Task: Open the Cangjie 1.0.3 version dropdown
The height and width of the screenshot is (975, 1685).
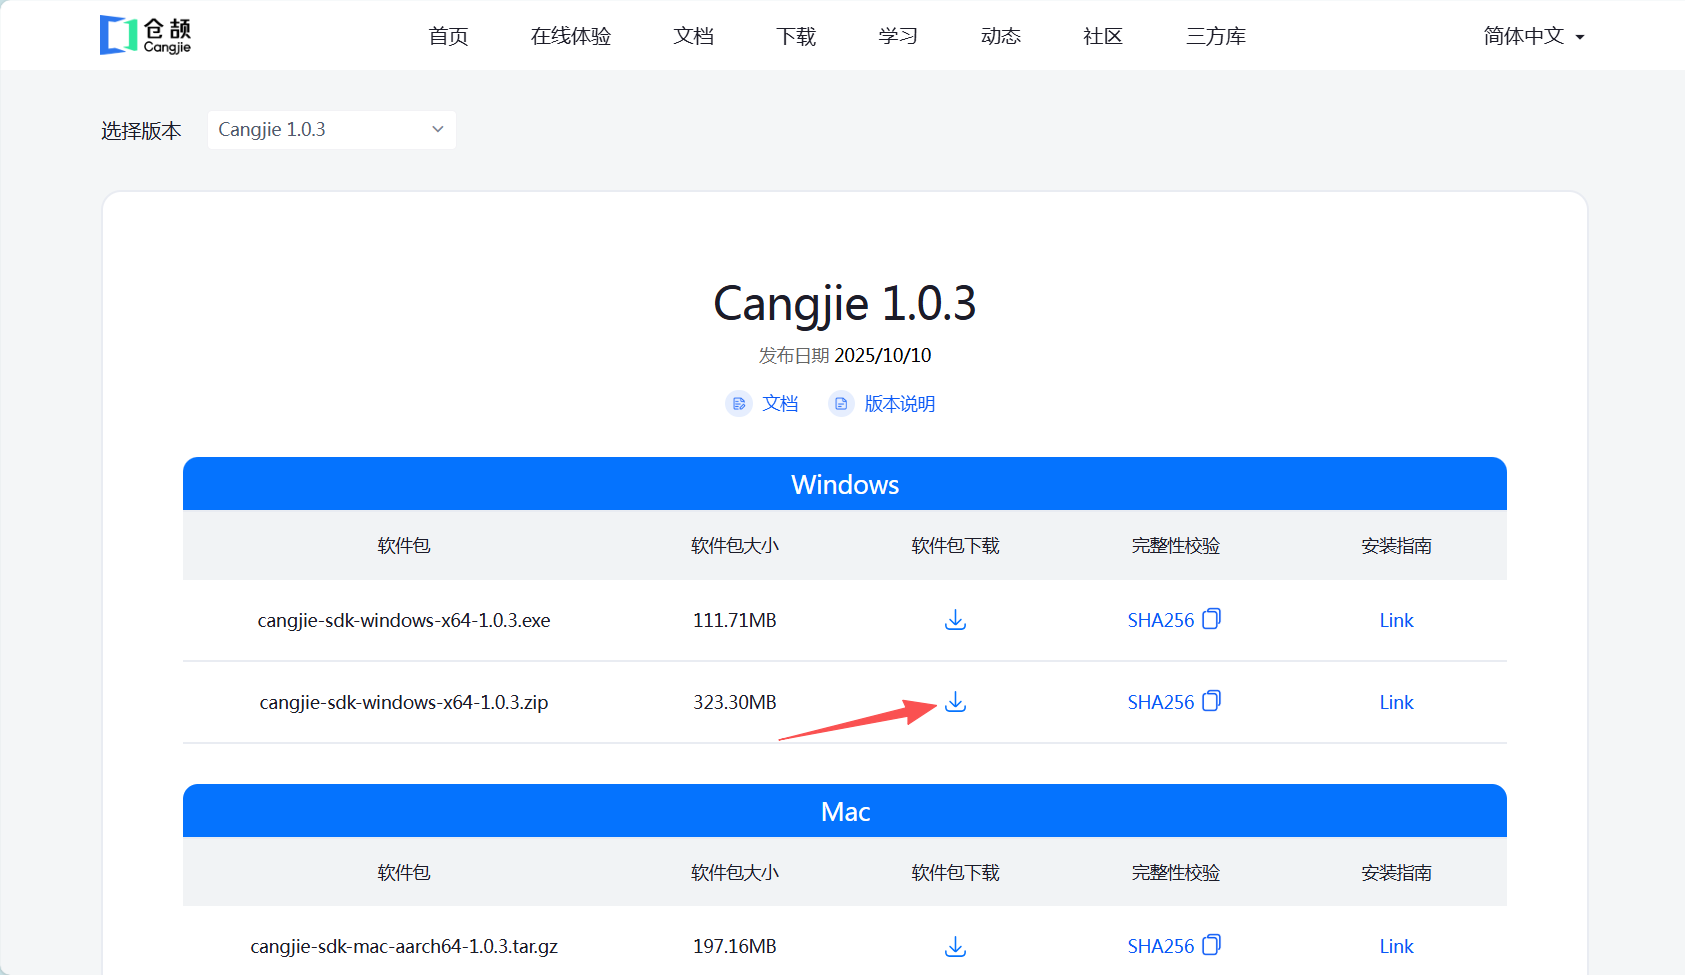Action: coord(332,130)
